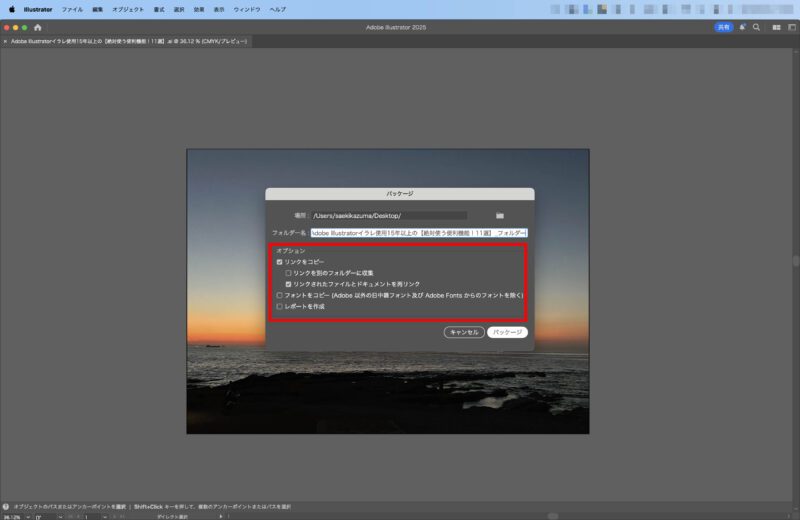Click the help question mark icon in status bar
The image size is (800, 520).
[x=6, y=507]
